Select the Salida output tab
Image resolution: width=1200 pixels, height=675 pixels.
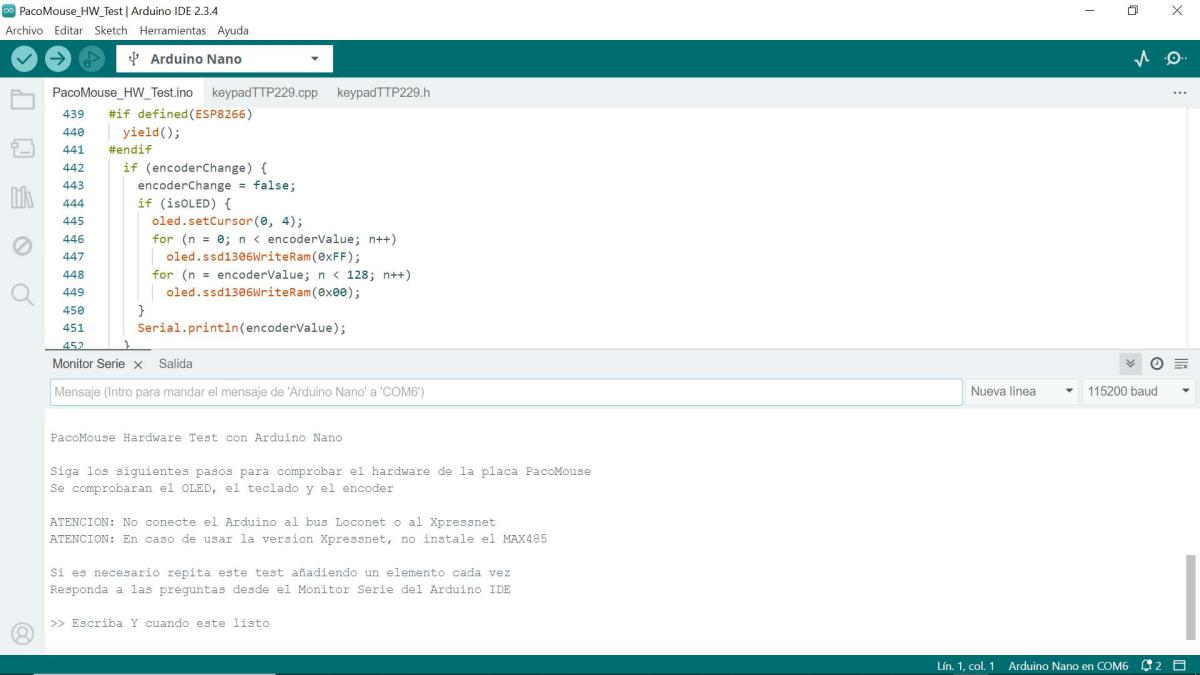pyautogui.click(x=175, y=364)
